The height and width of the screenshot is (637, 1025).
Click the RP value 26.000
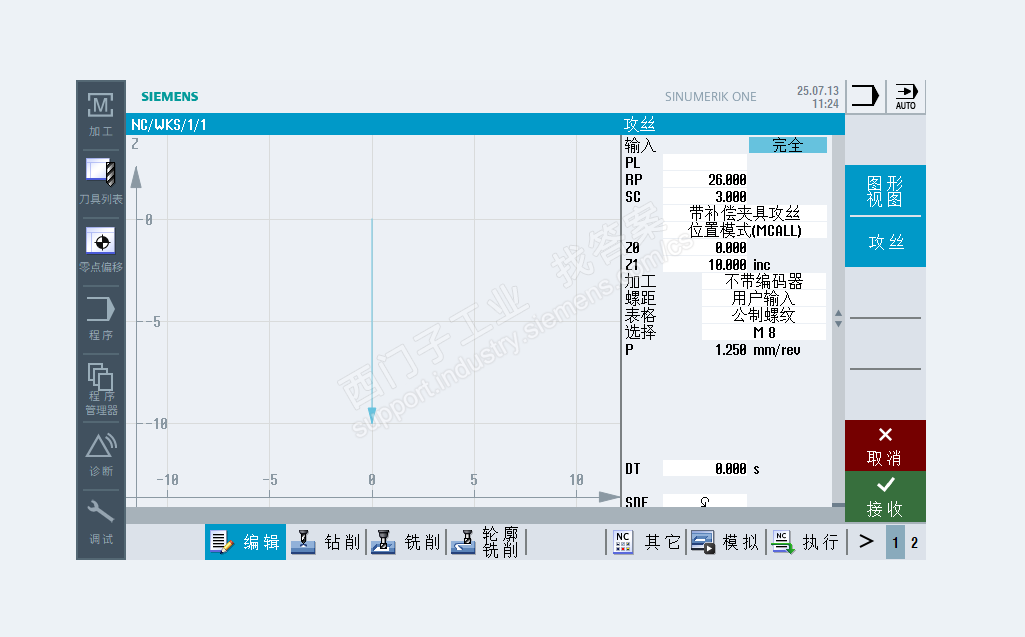point(705,180)
